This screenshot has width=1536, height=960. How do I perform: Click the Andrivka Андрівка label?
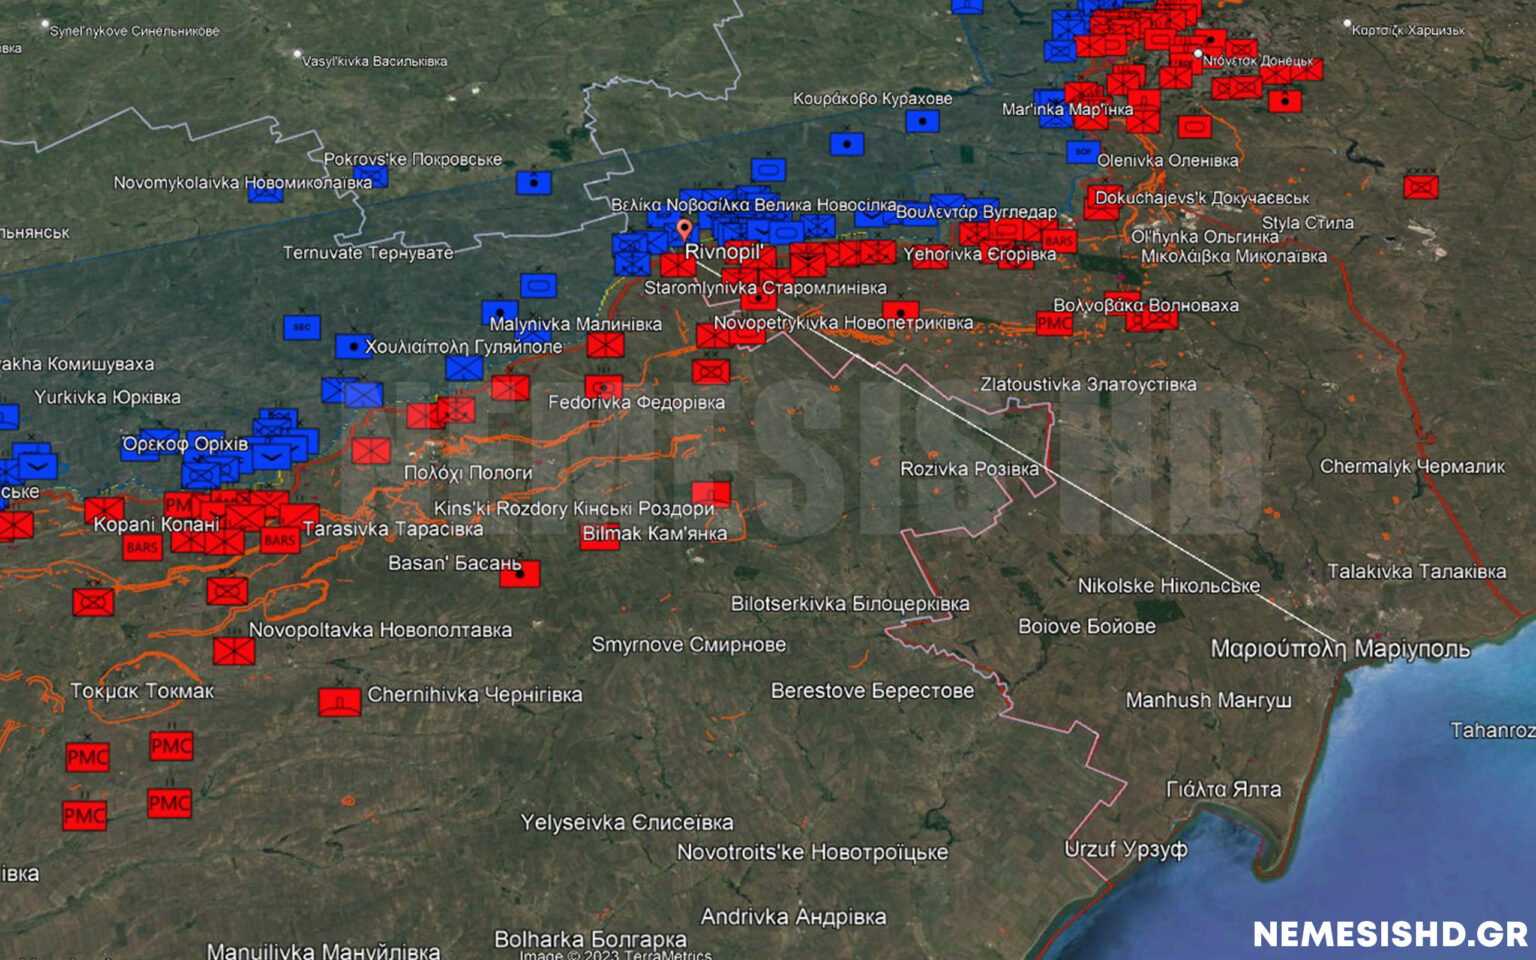click(793, 917)
